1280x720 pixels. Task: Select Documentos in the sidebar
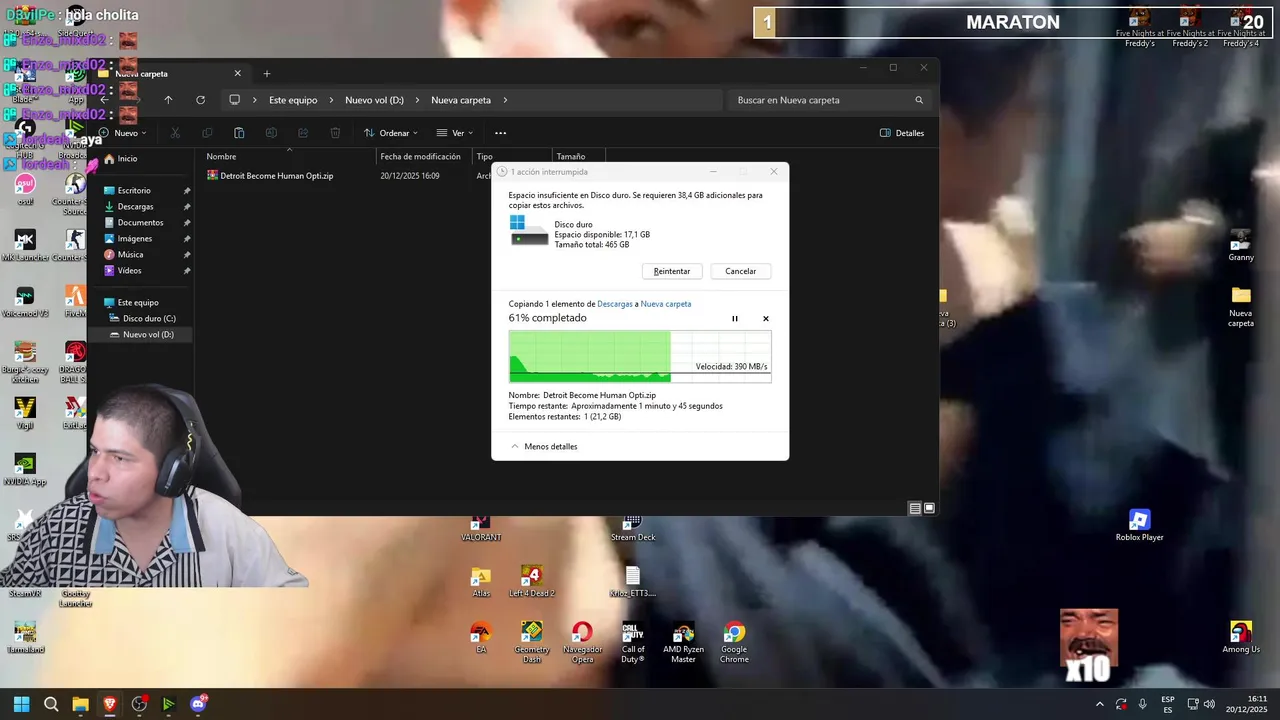click(140, 223)
